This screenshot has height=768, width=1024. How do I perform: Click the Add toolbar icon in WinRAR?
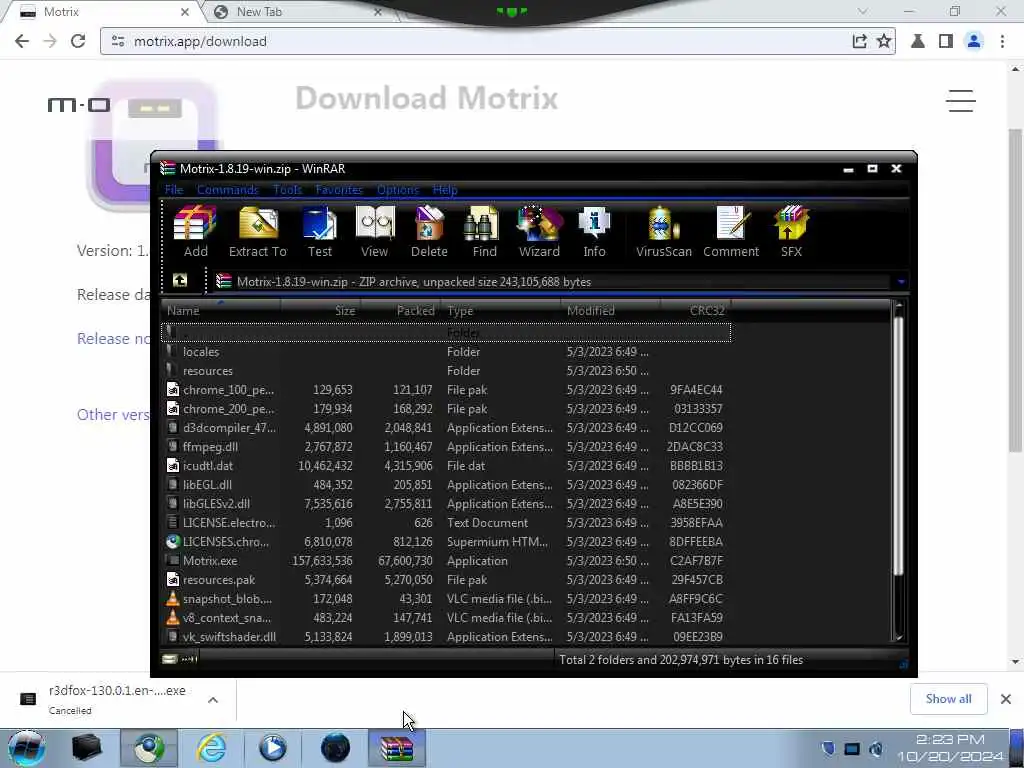coord(195,232)
